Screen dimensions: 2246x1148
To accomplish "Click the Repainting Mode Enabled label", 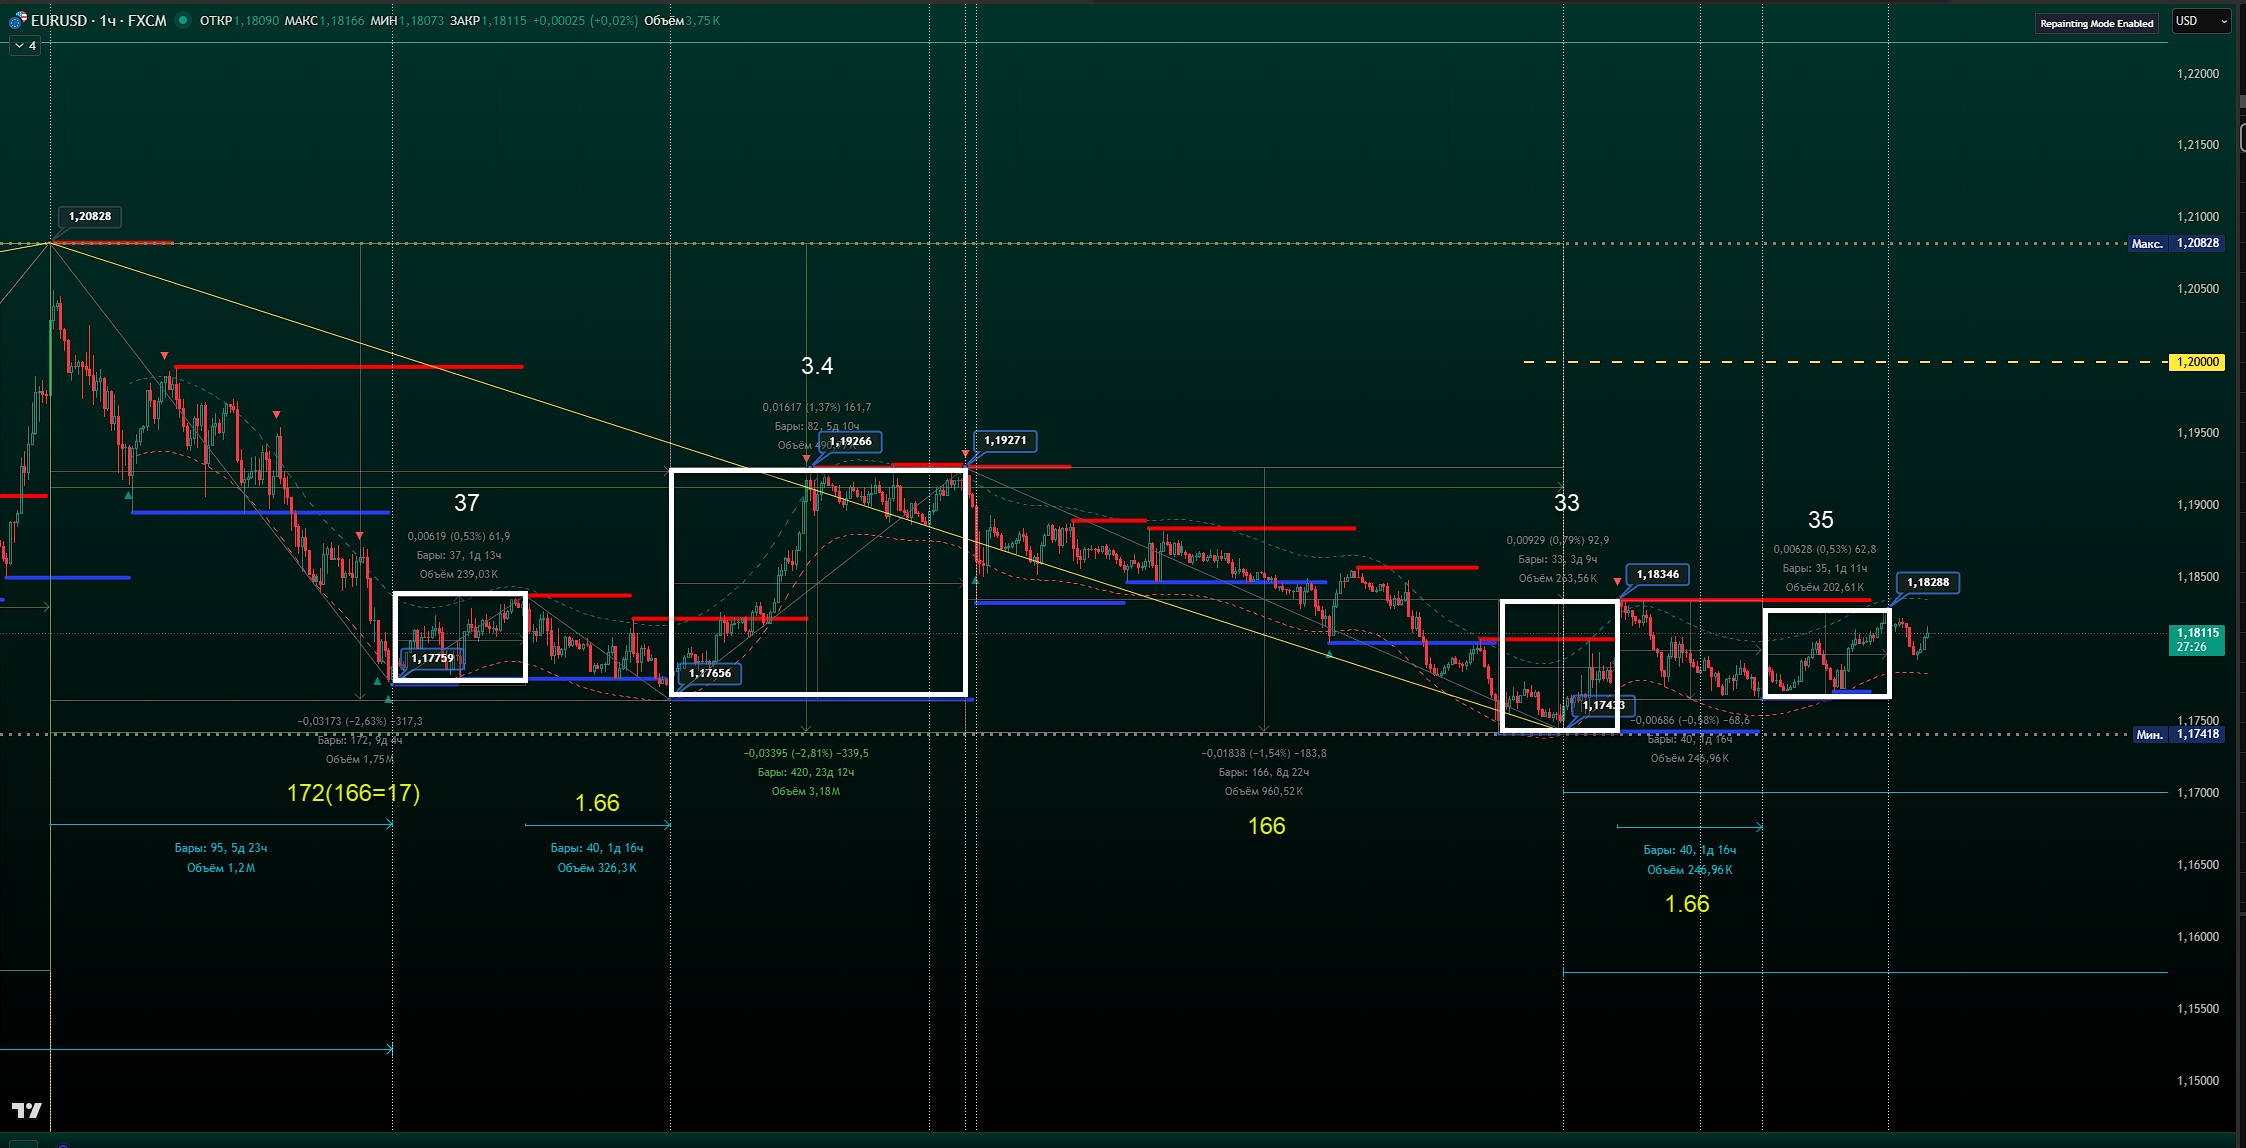I will click(x=2096, y=23).
